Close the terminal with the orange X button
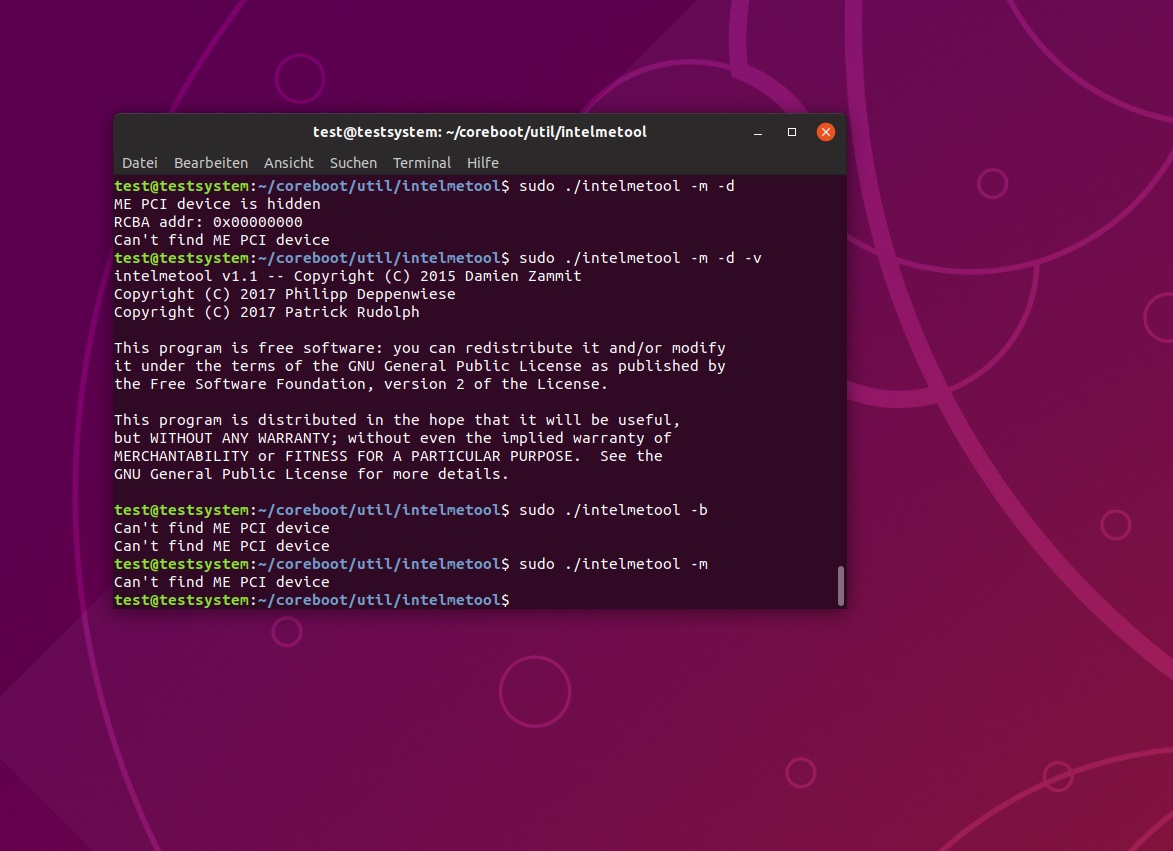Screen dimensions: 1173x851 click(x=826, y=132)
